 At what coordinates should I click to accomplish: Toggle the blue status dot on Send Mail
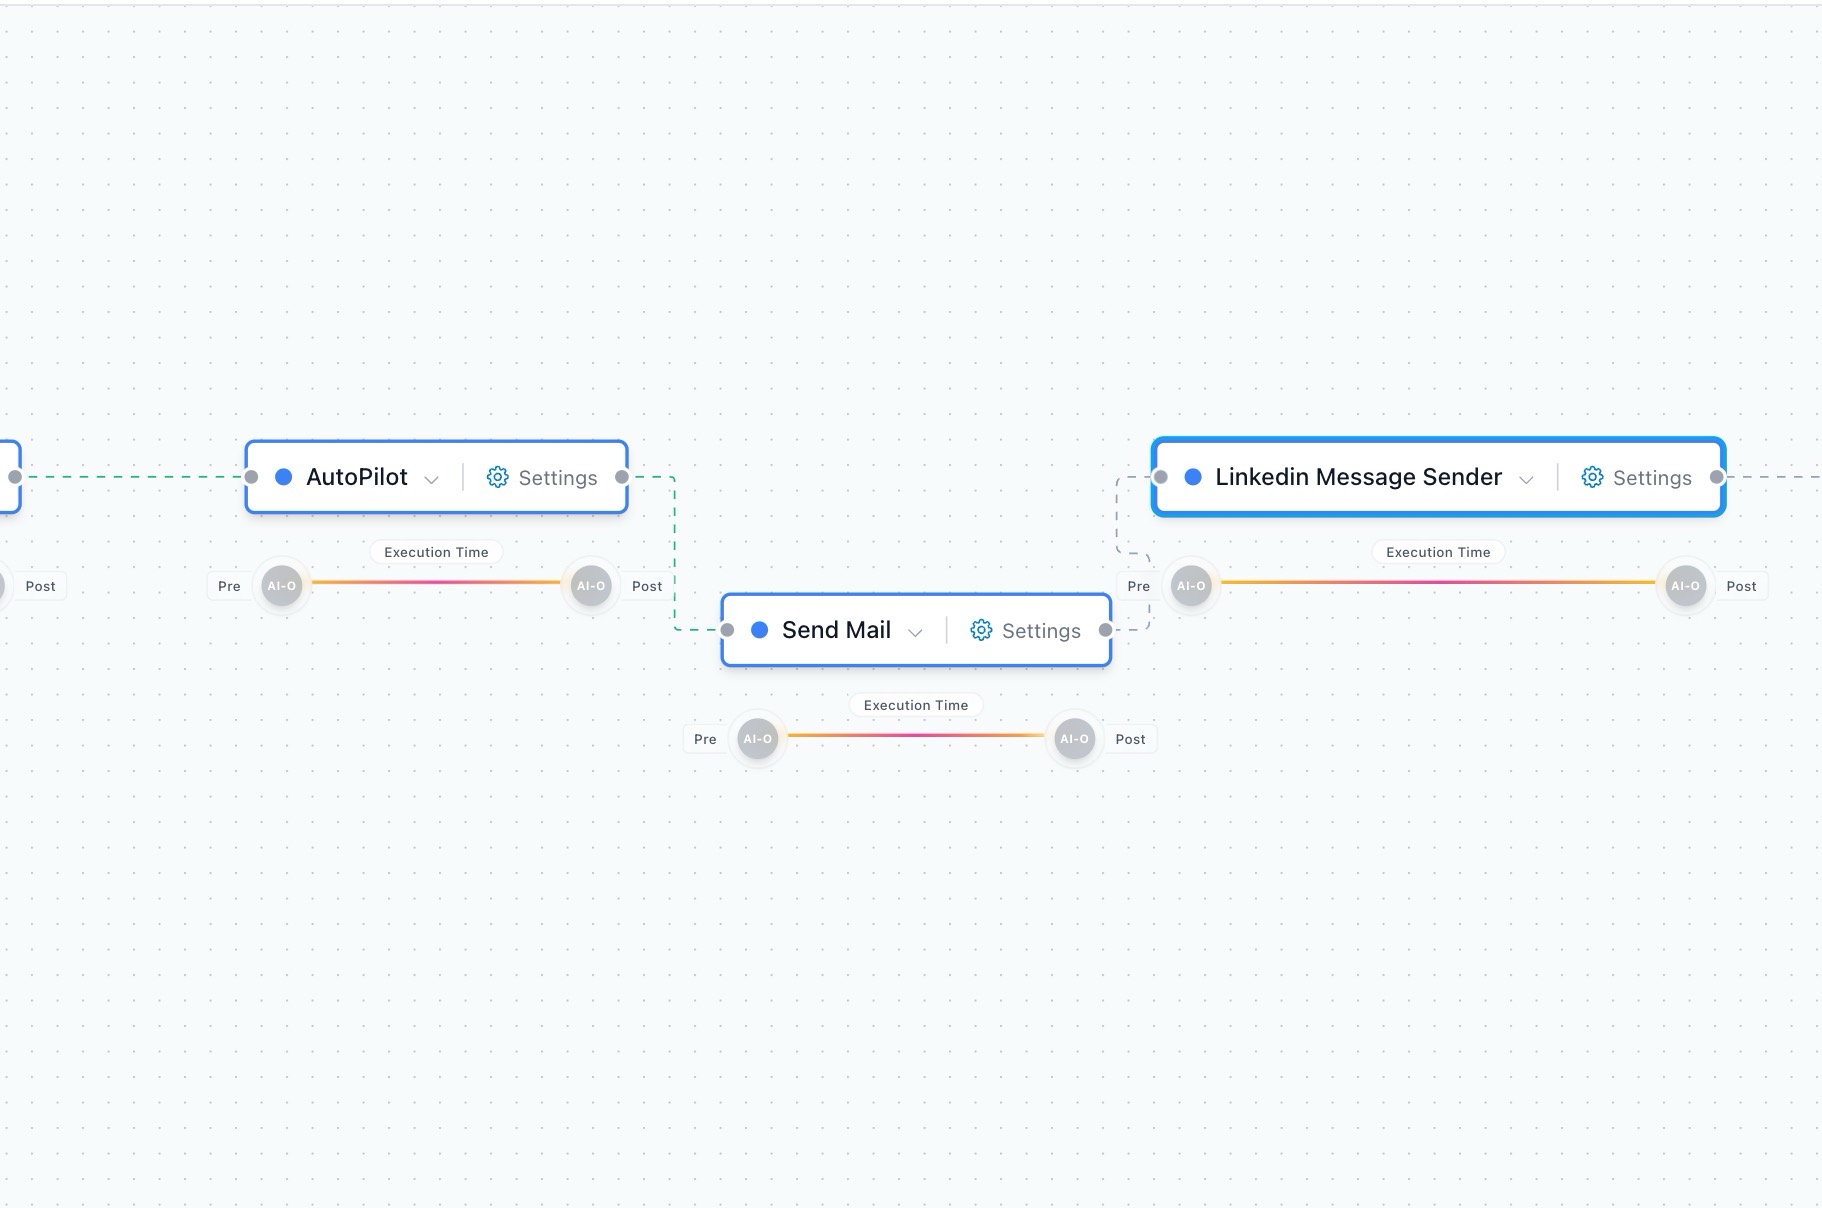coord(760,630)
